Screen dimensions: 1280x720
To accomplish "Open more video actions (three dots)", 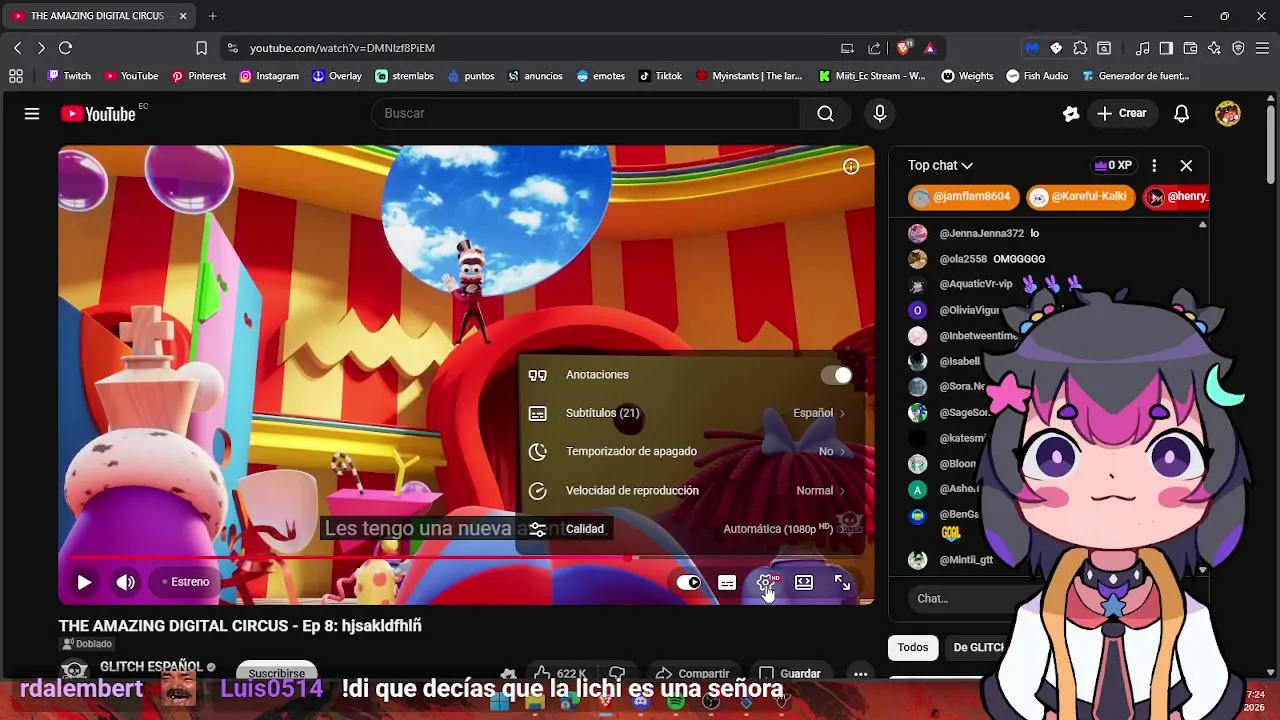I will coord(860,673).
